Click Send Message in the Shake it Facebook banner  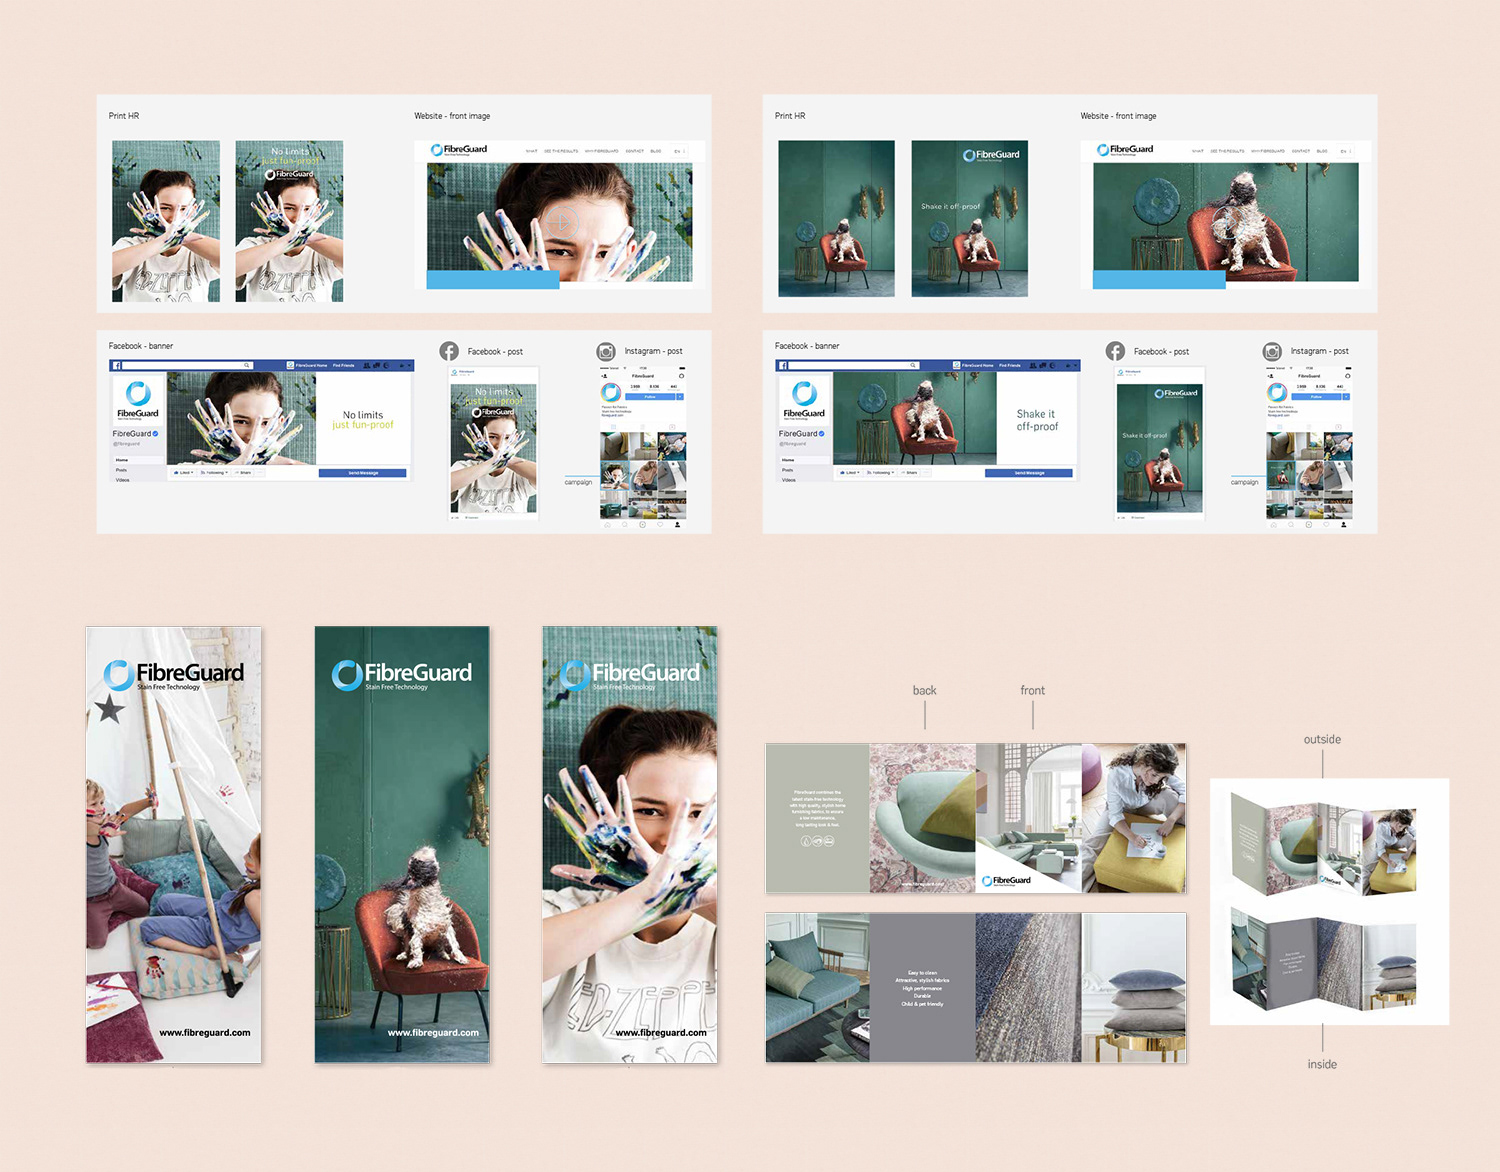(x=1029, y=473)
